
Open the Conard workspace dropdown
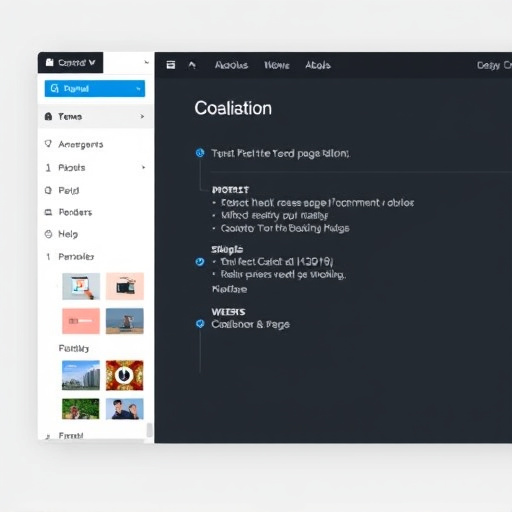tap(70, 63)
